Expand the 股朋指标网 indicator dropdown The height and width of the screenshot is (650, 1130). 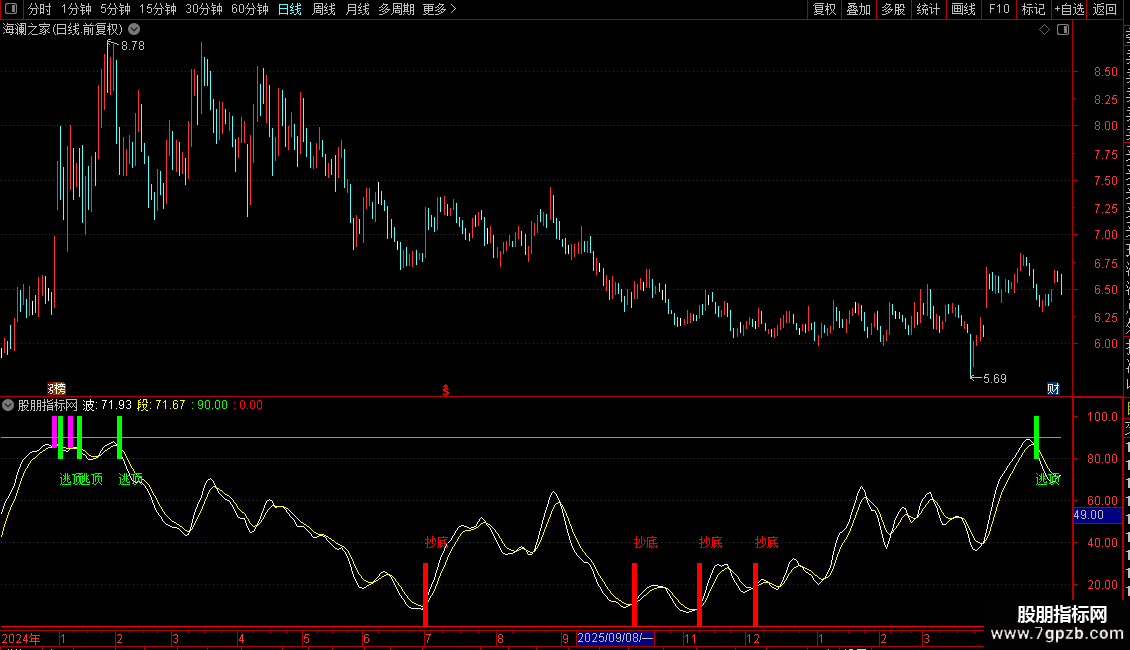coord(8,405)
